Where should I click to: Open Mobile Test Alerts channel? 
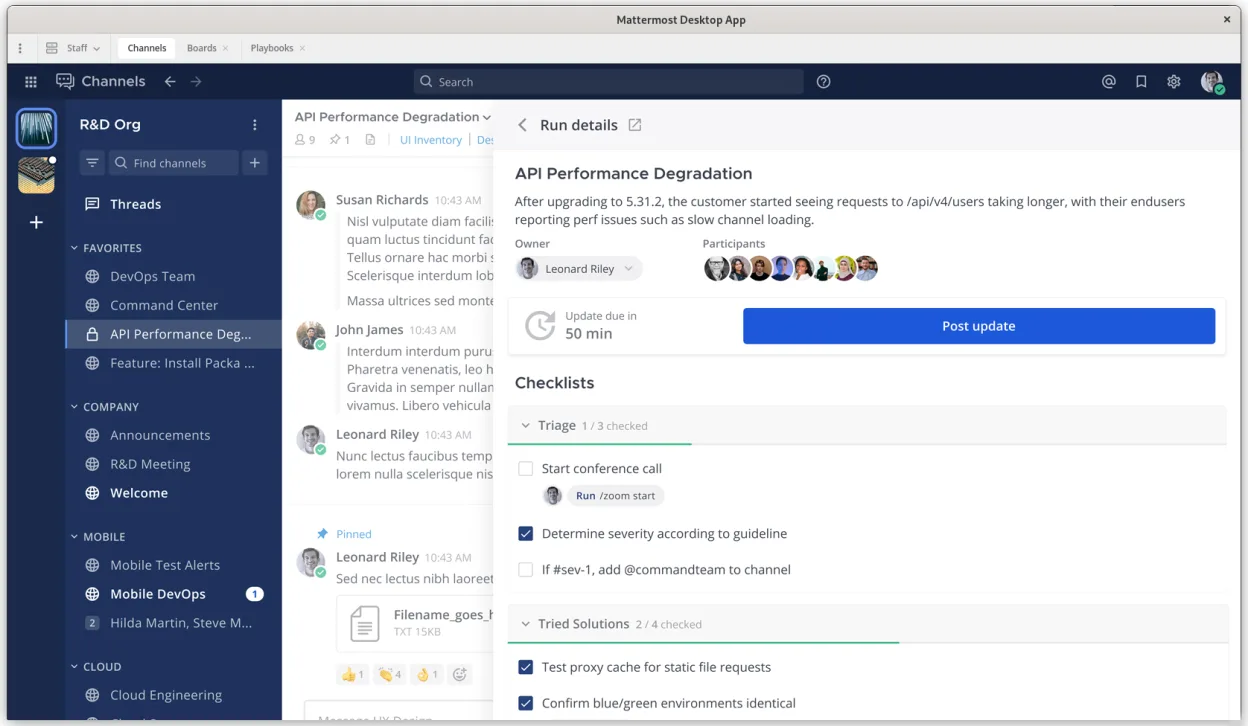point(174,565)
